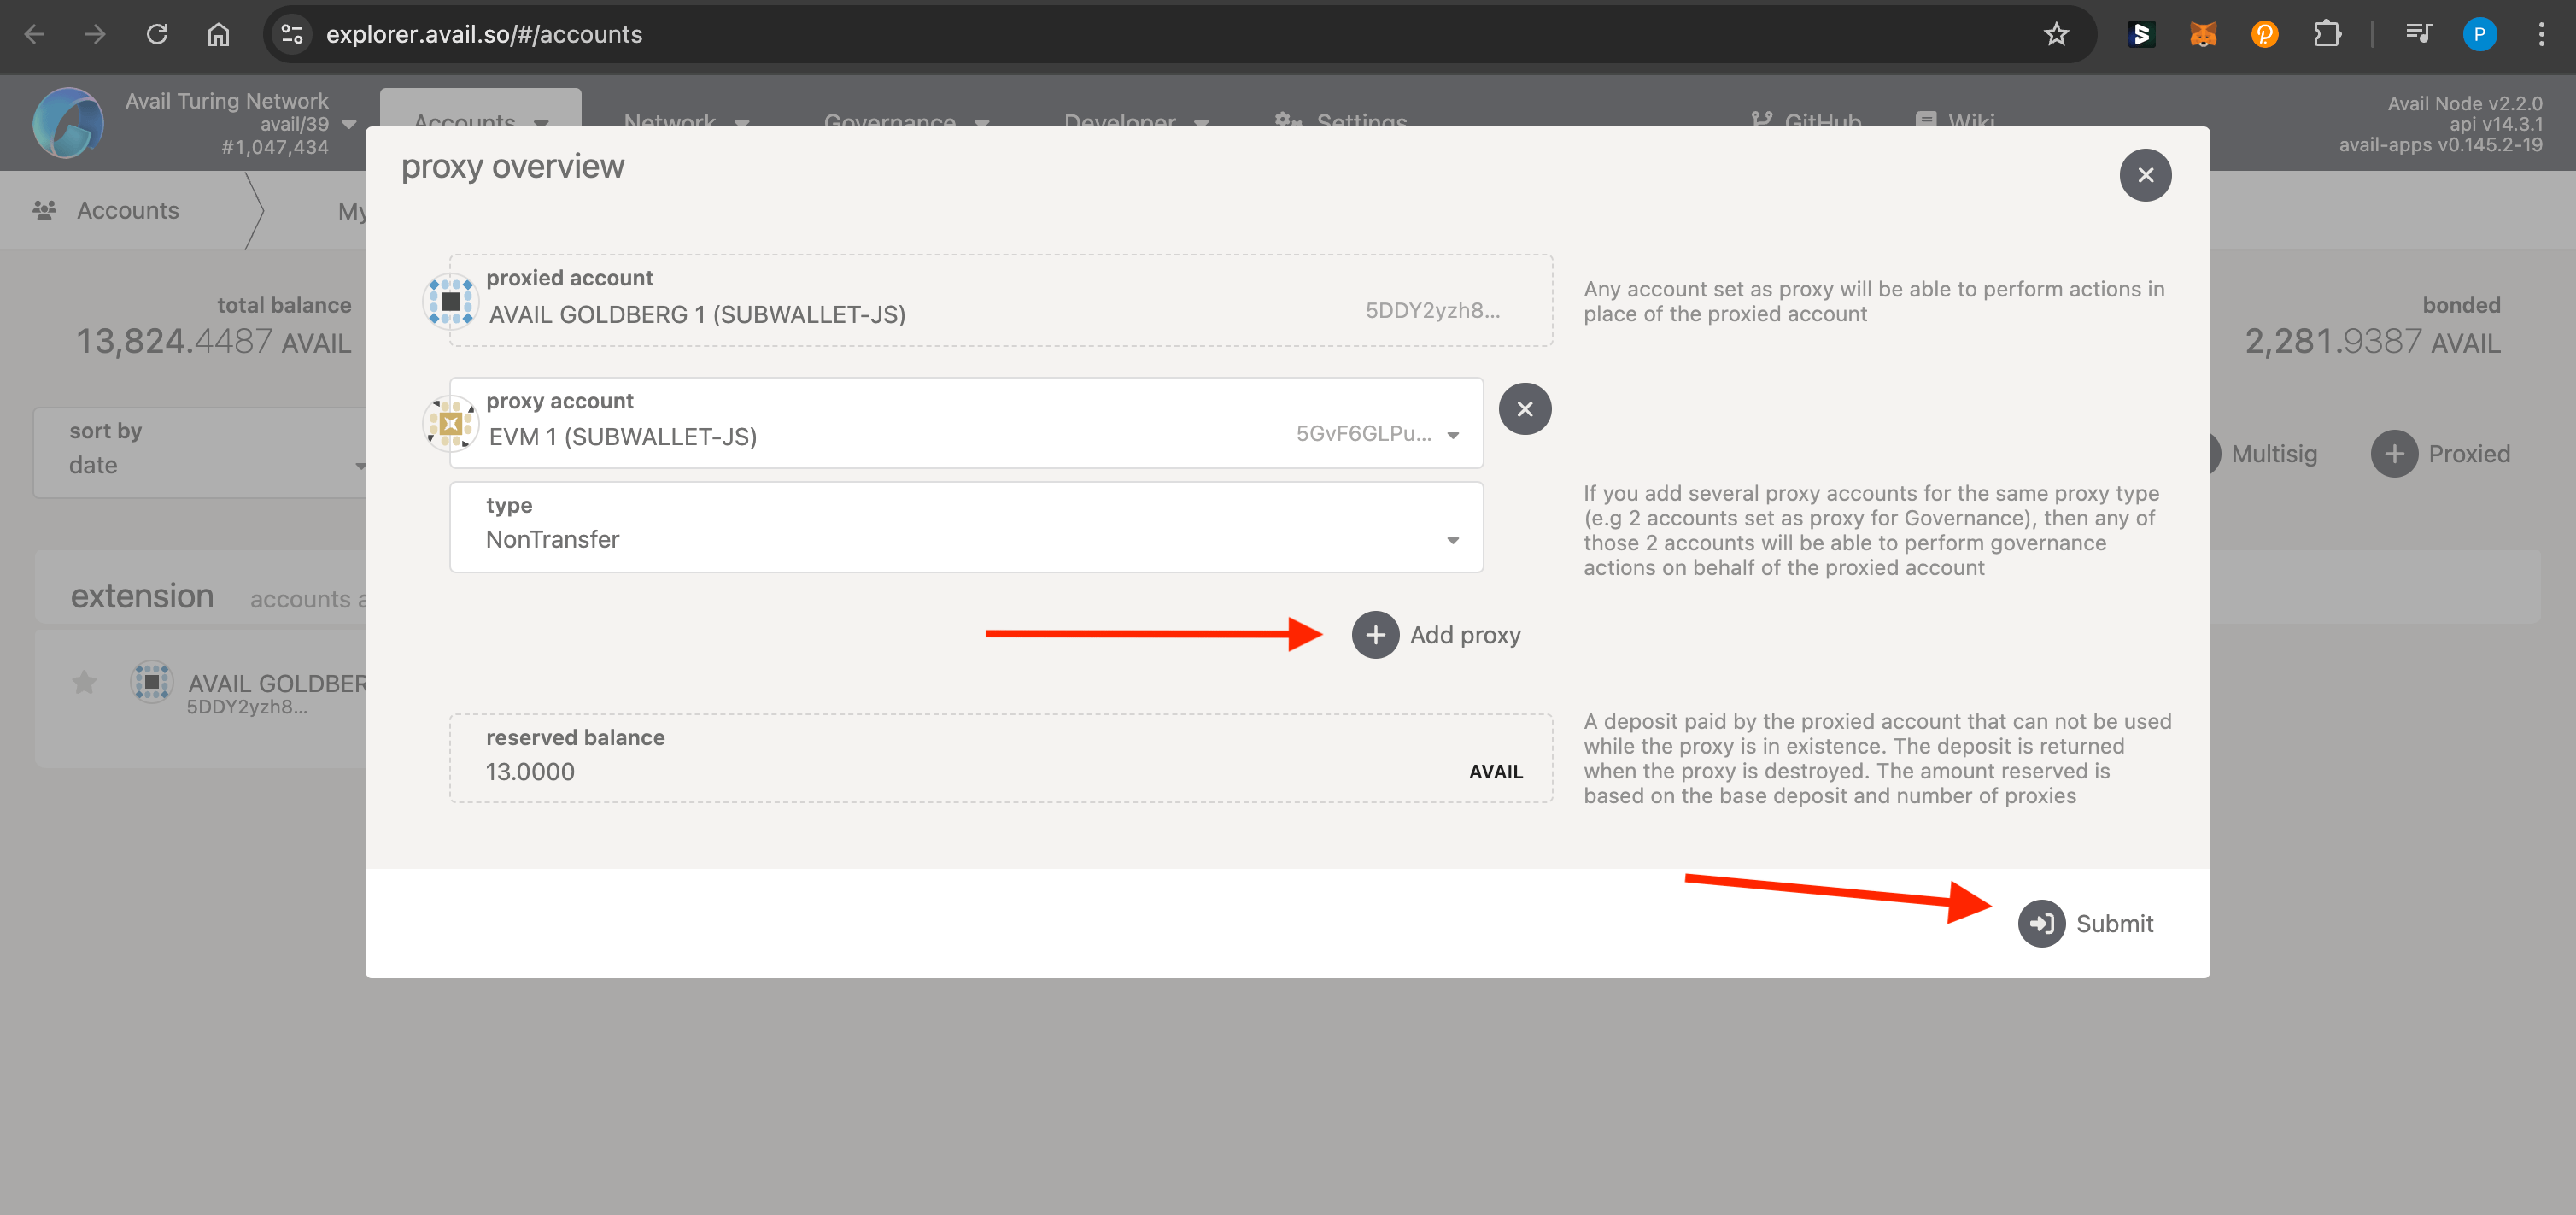Screen dimensions: 2576x1215
Task: Click the Avail Turing Network logo
Action: (x=66, y=122)
